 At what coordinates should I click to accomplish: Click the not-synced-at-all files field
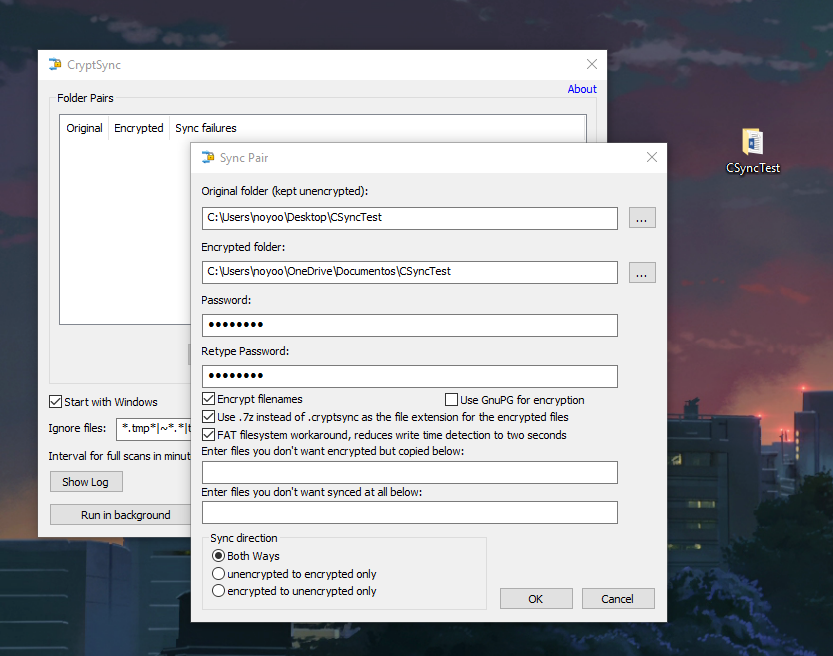410,513
